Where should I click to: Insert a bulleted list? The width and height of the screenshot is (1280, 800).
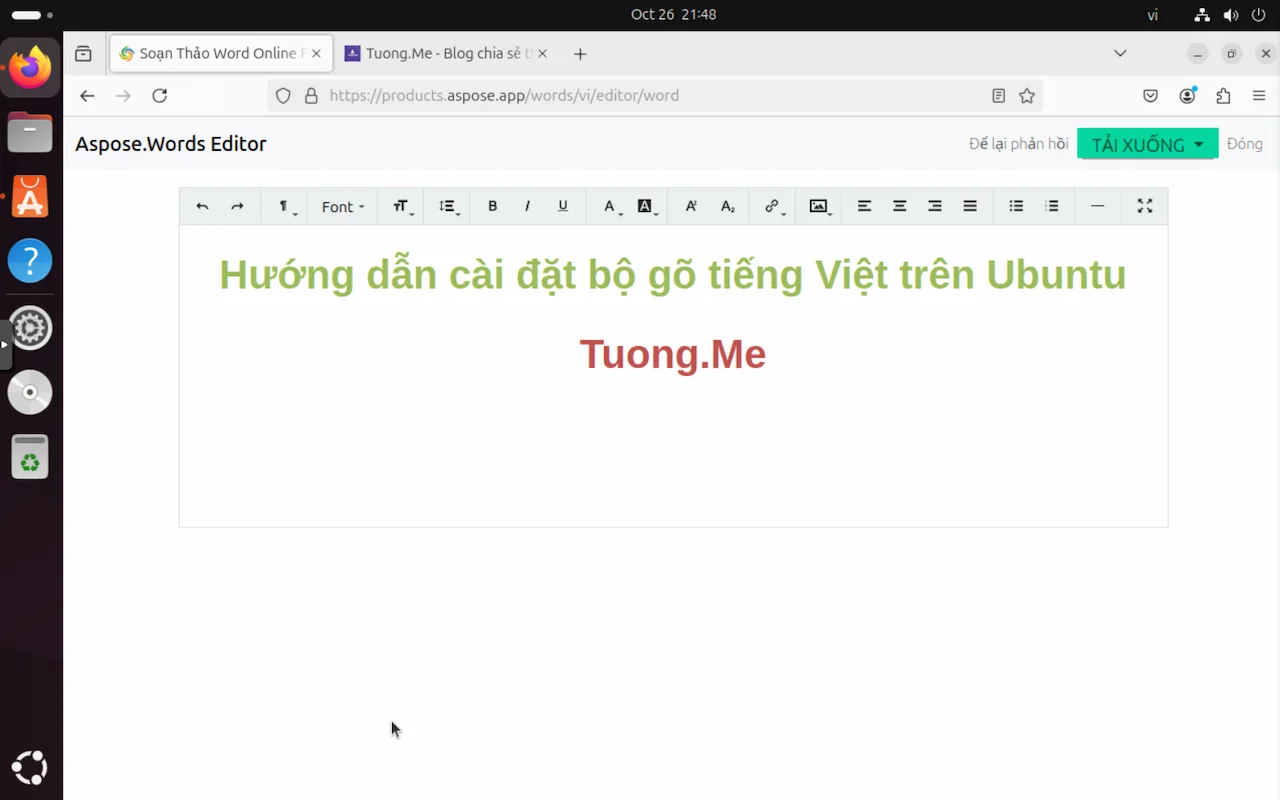pos(1016,206)
